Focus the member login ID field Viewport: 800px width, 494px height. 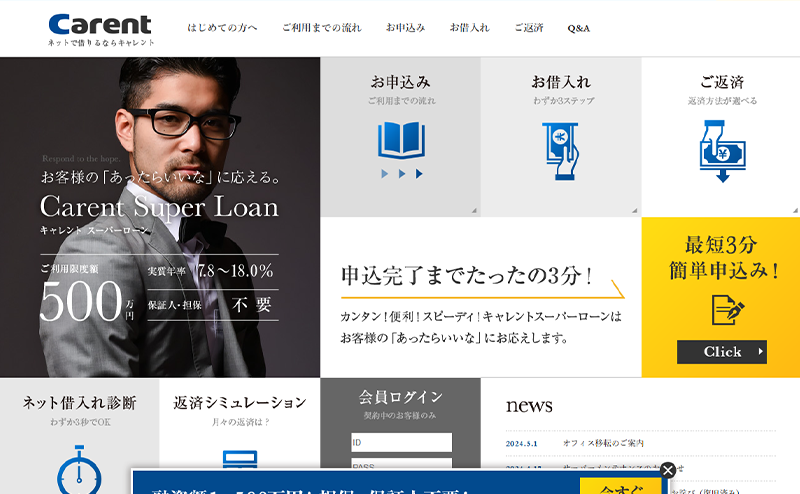(401, 442)
